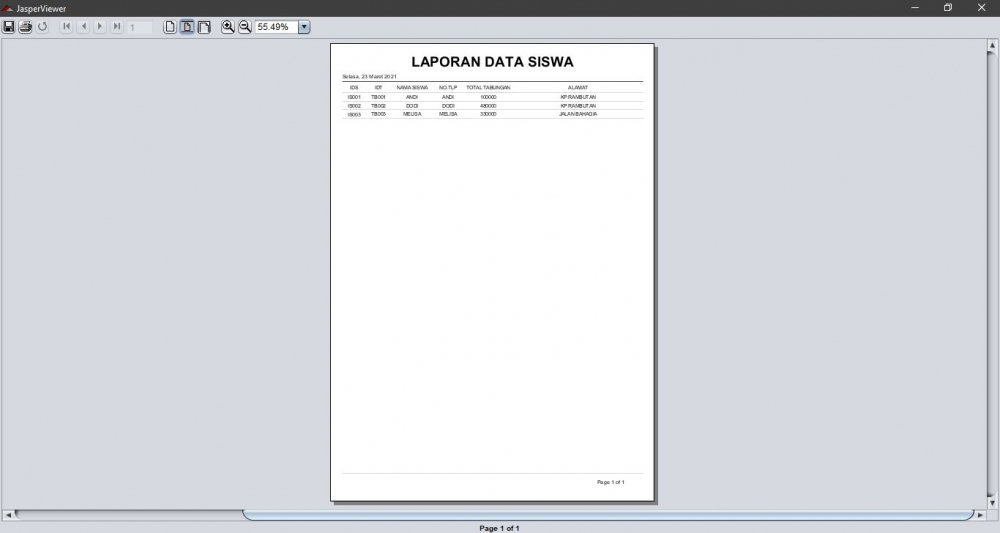
Task: Toggle Fit Width view mode
Action: (x=204, y=27)
